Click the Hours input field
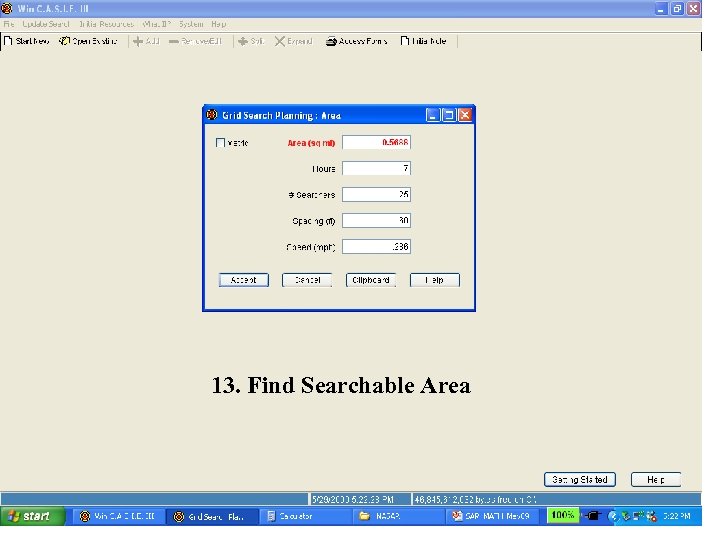720x540 pixels. pyautogui.click(x=377, y=169)
